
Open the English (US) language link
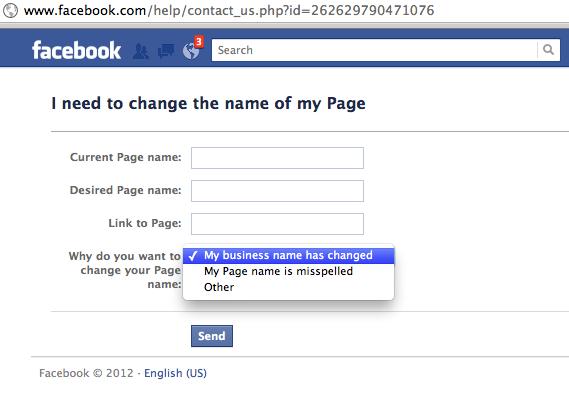[x=175, y=373]
